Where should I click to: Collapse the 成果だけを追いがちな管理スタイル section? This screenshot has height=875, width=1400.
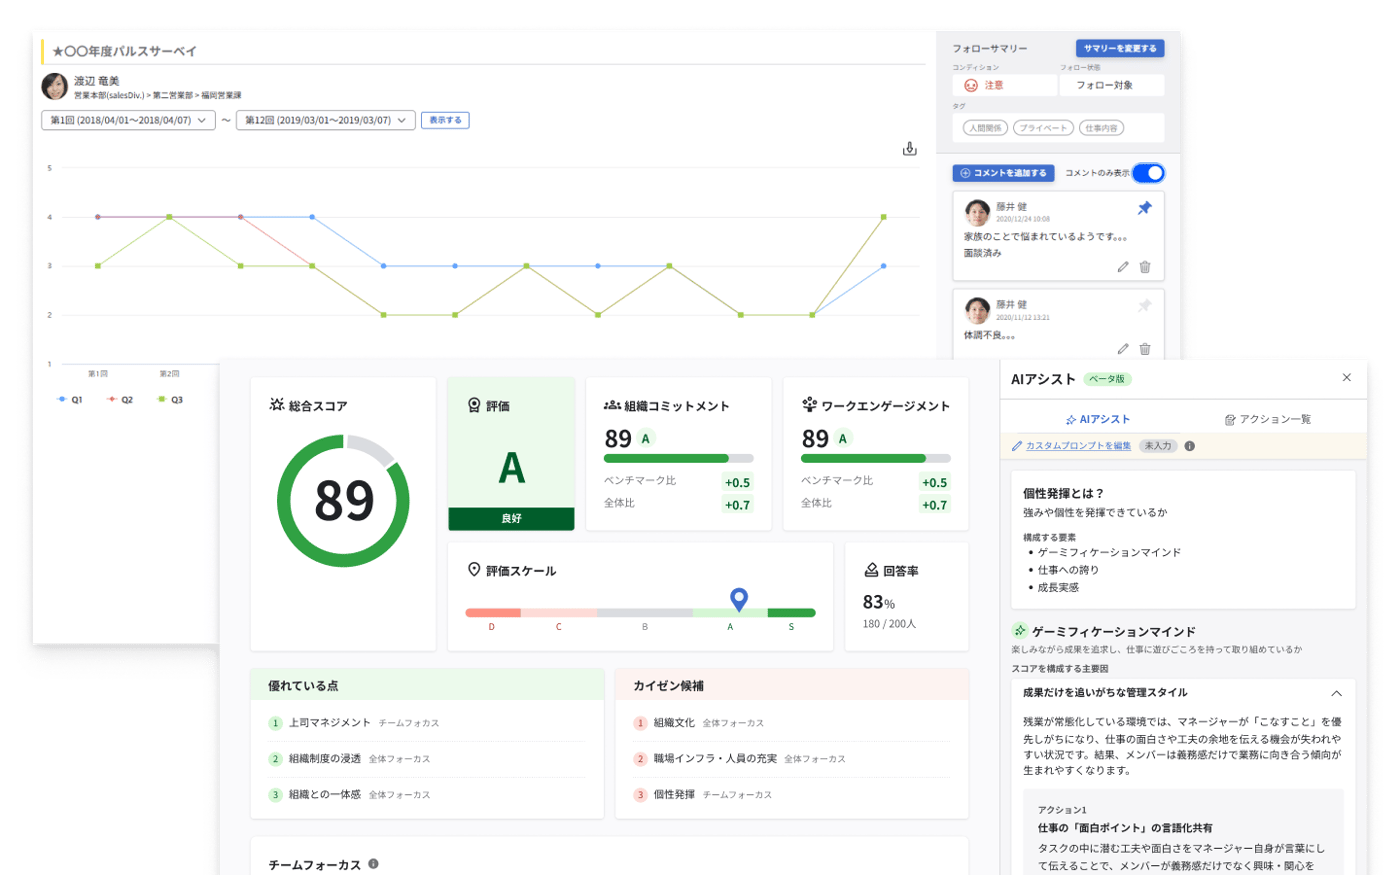point(1336,693)
